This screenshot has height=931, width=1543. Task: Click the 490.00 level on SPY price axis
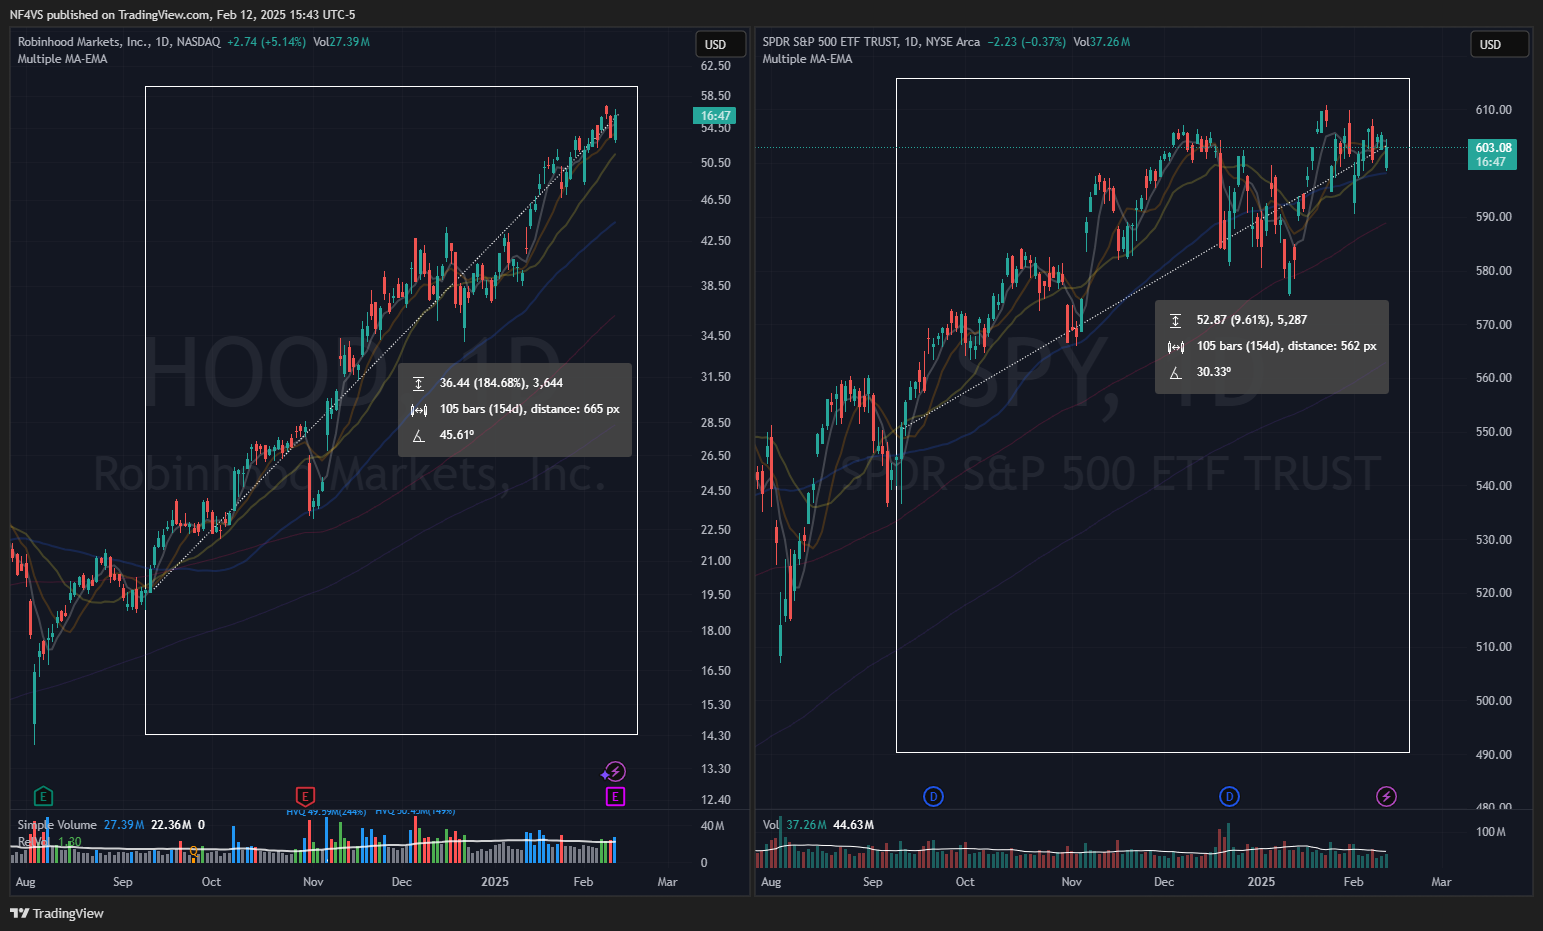(x=1493, y=755)
